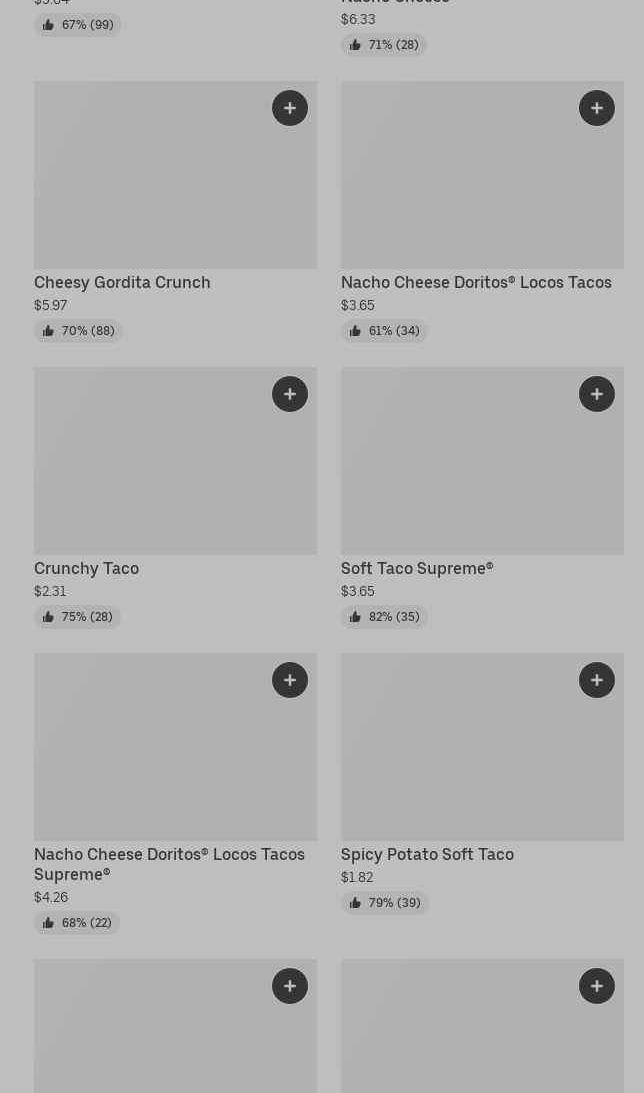644x1093 pixels.
Task: Click the 75% (28) thumbs-up rating
Action: tap(77, 617)
